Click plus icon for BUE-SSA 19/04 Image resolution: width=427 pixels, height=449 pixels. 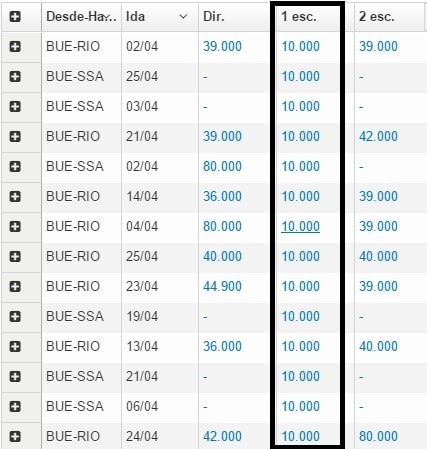[15, 316]
